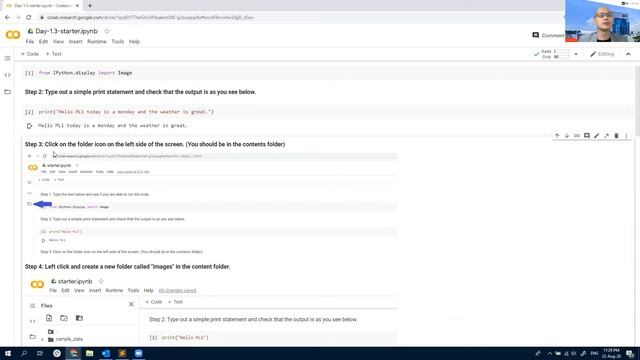Delete the selected cell with trash icon

pos(616,136)
